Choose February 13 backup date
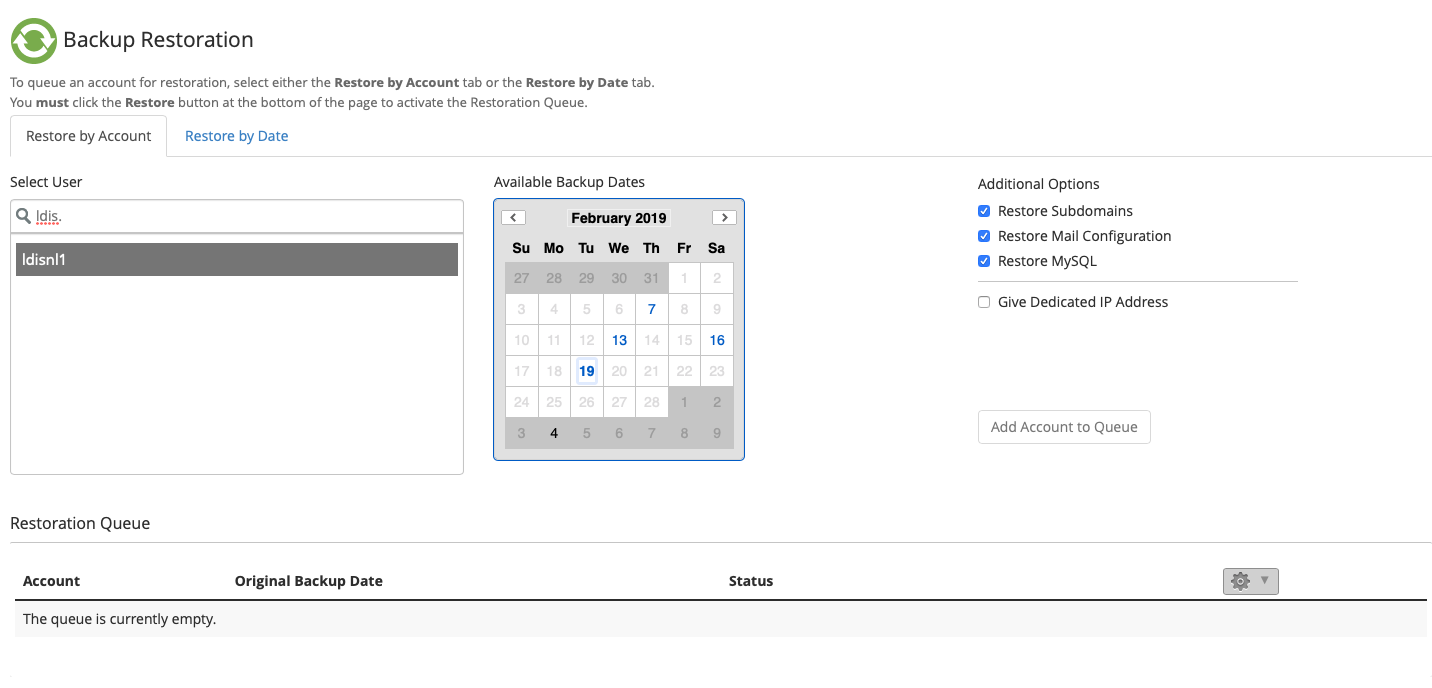 point(619,340)
